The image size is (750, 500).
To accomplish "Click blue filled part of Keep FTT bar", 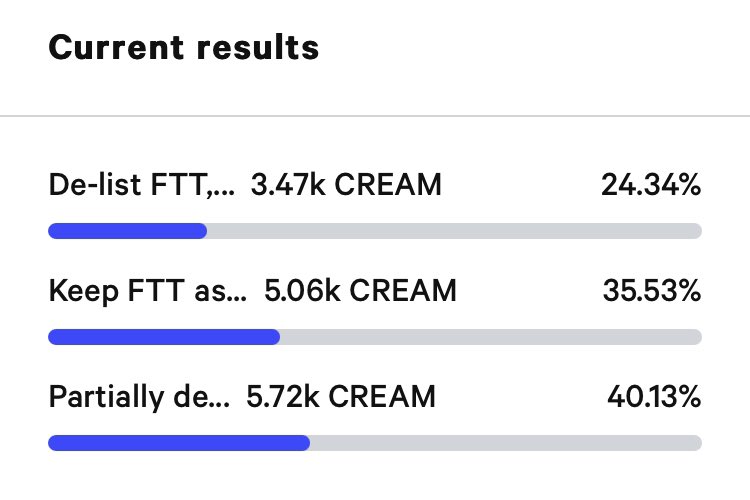I will pos(164,337).
